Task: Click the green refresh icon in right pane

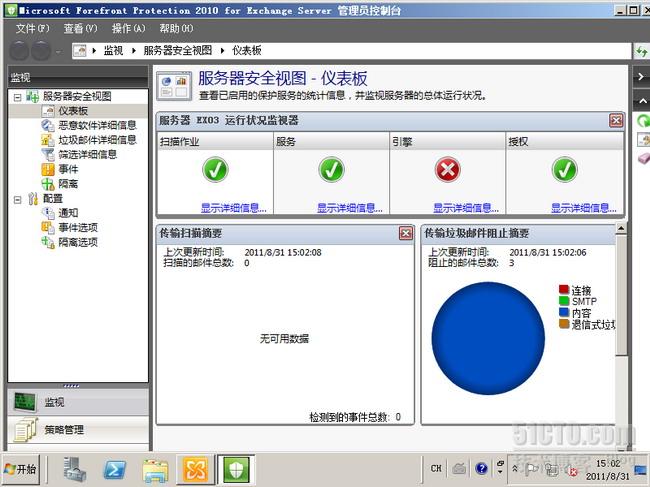Action: 643,121
